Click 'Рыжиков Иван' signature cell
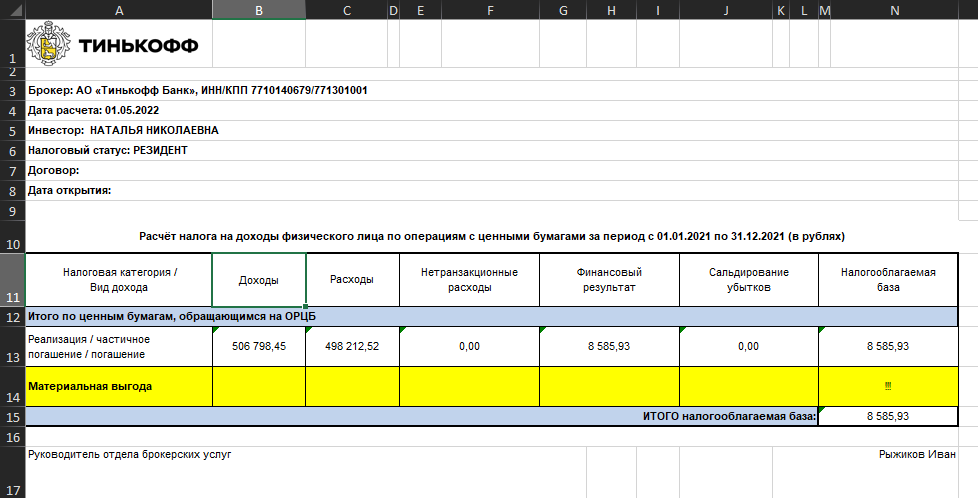978x498 pixels. [917, 454]
